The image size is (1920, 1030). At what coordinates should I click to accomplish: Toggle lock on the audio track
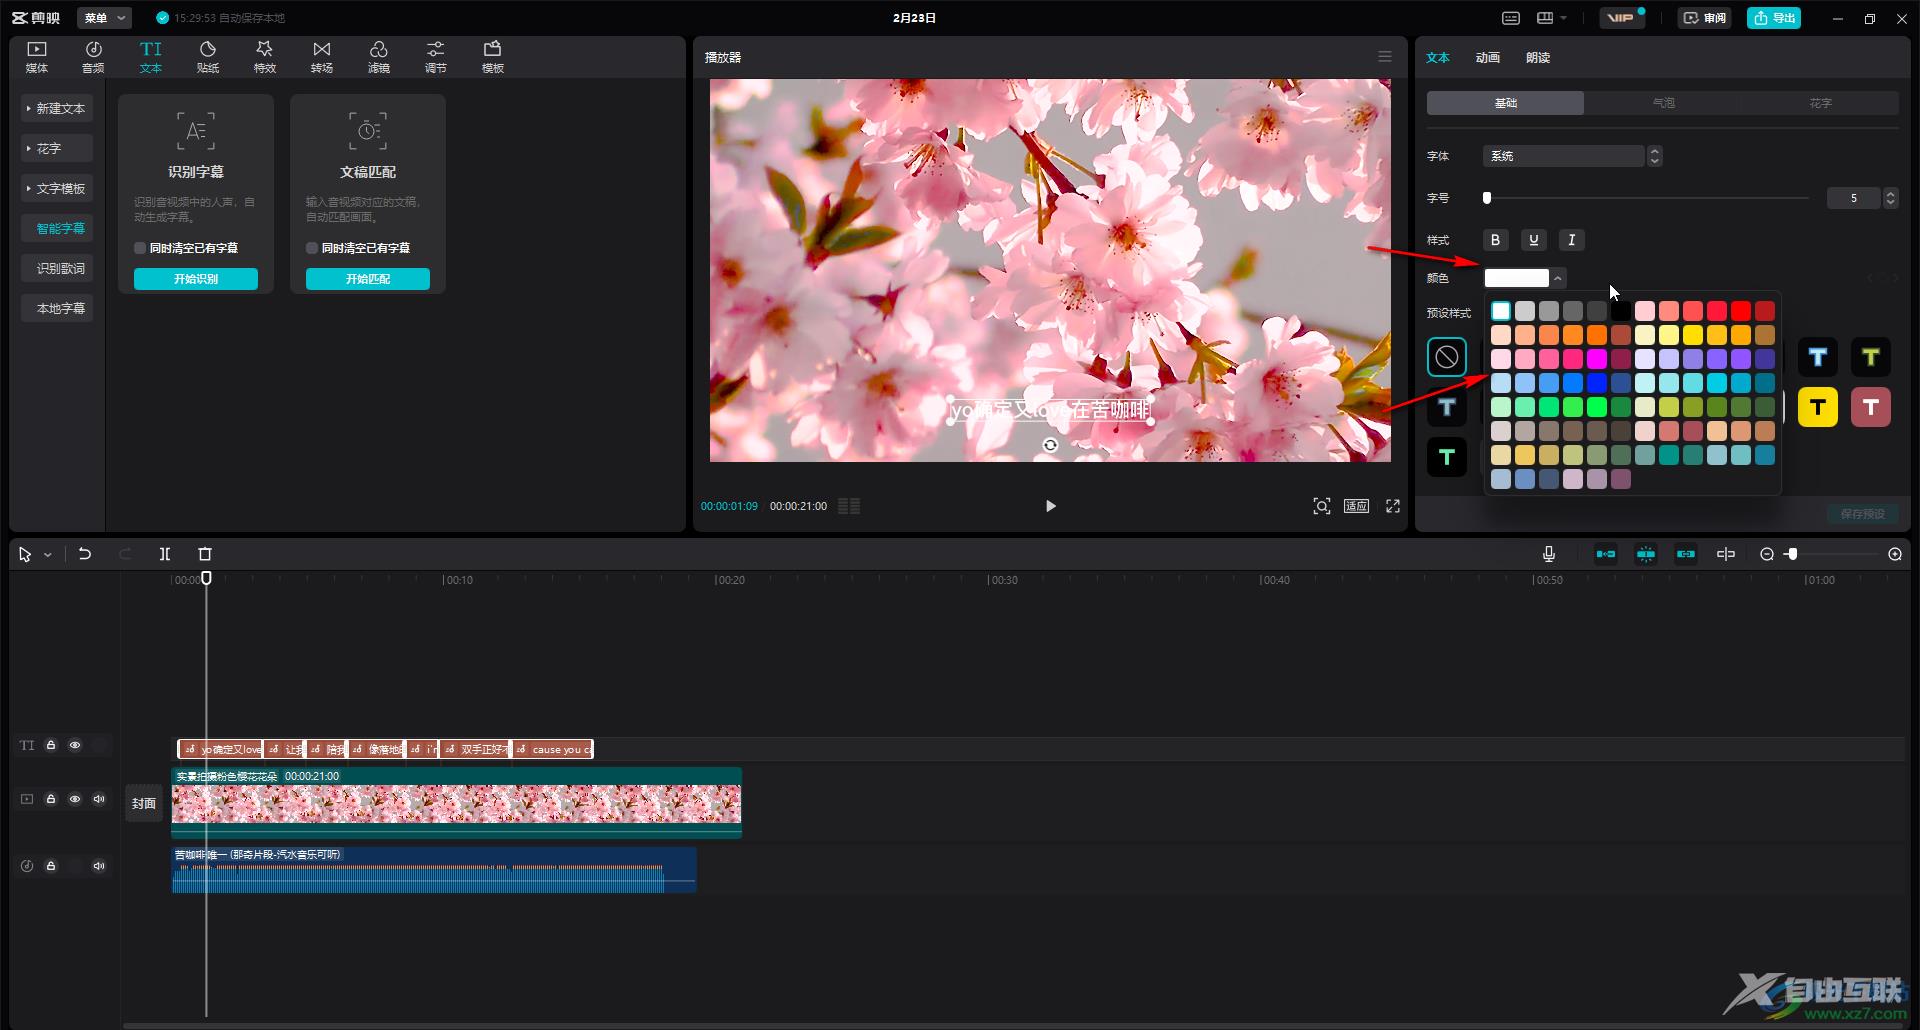pyautogui.click(x=51, y=866)
